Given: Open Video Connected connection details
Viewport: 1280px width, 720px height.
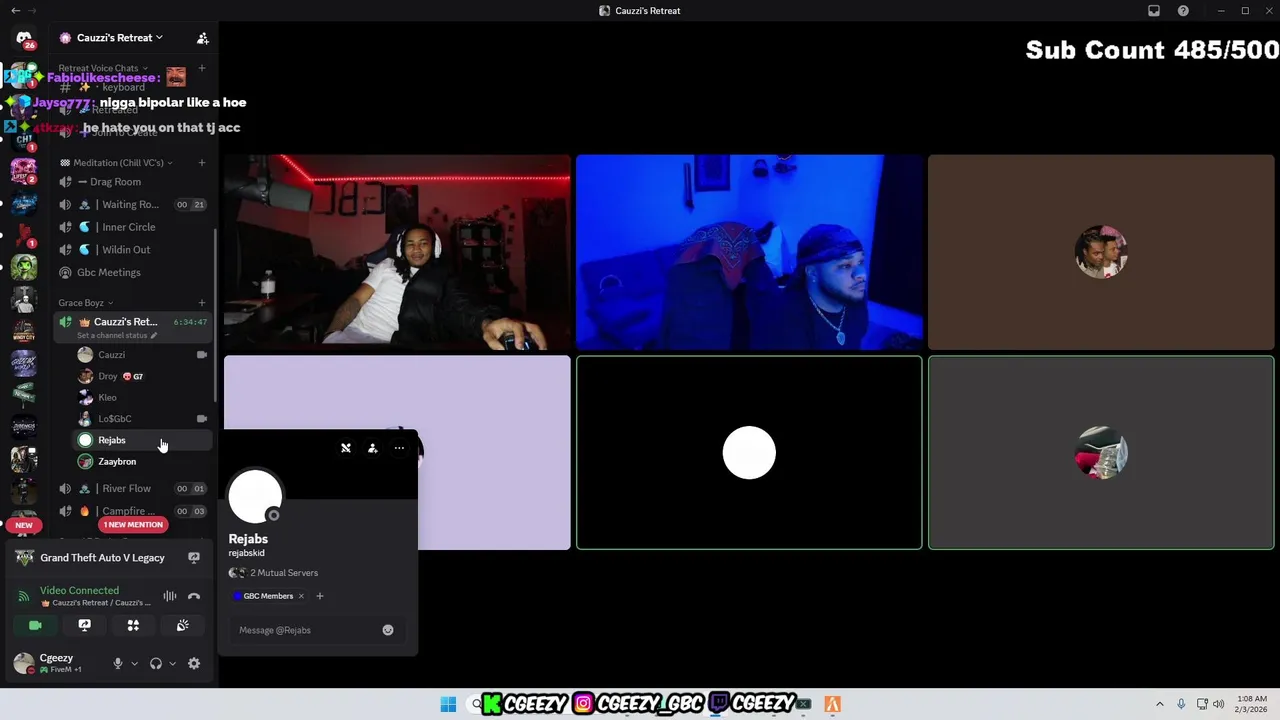Looking at the screenshot, I should click(79, 591).
